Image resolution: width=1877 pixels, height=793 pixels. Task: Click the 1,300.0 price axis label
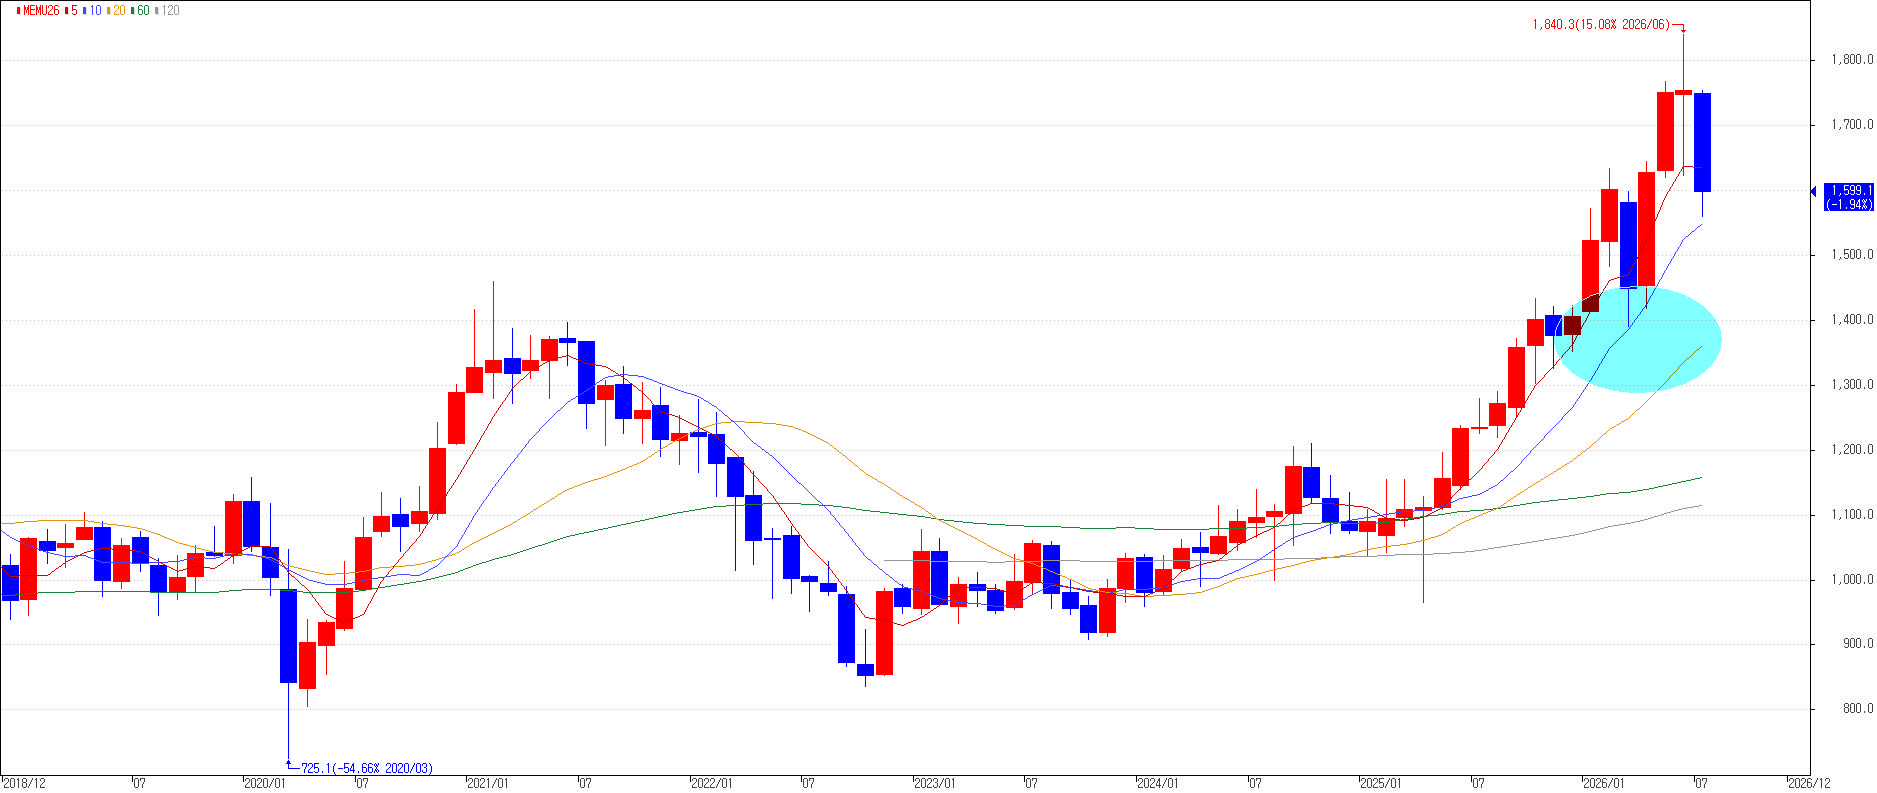tap(1852, 385)
